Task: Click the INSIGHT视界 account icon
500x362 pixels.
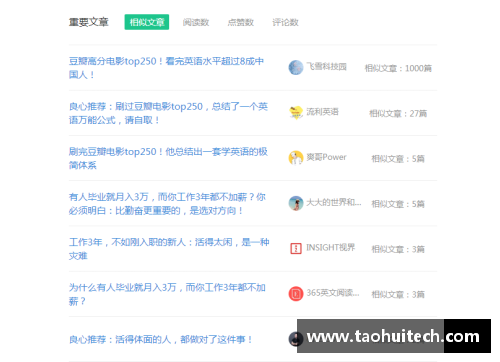Action: (x=296, y=248)
